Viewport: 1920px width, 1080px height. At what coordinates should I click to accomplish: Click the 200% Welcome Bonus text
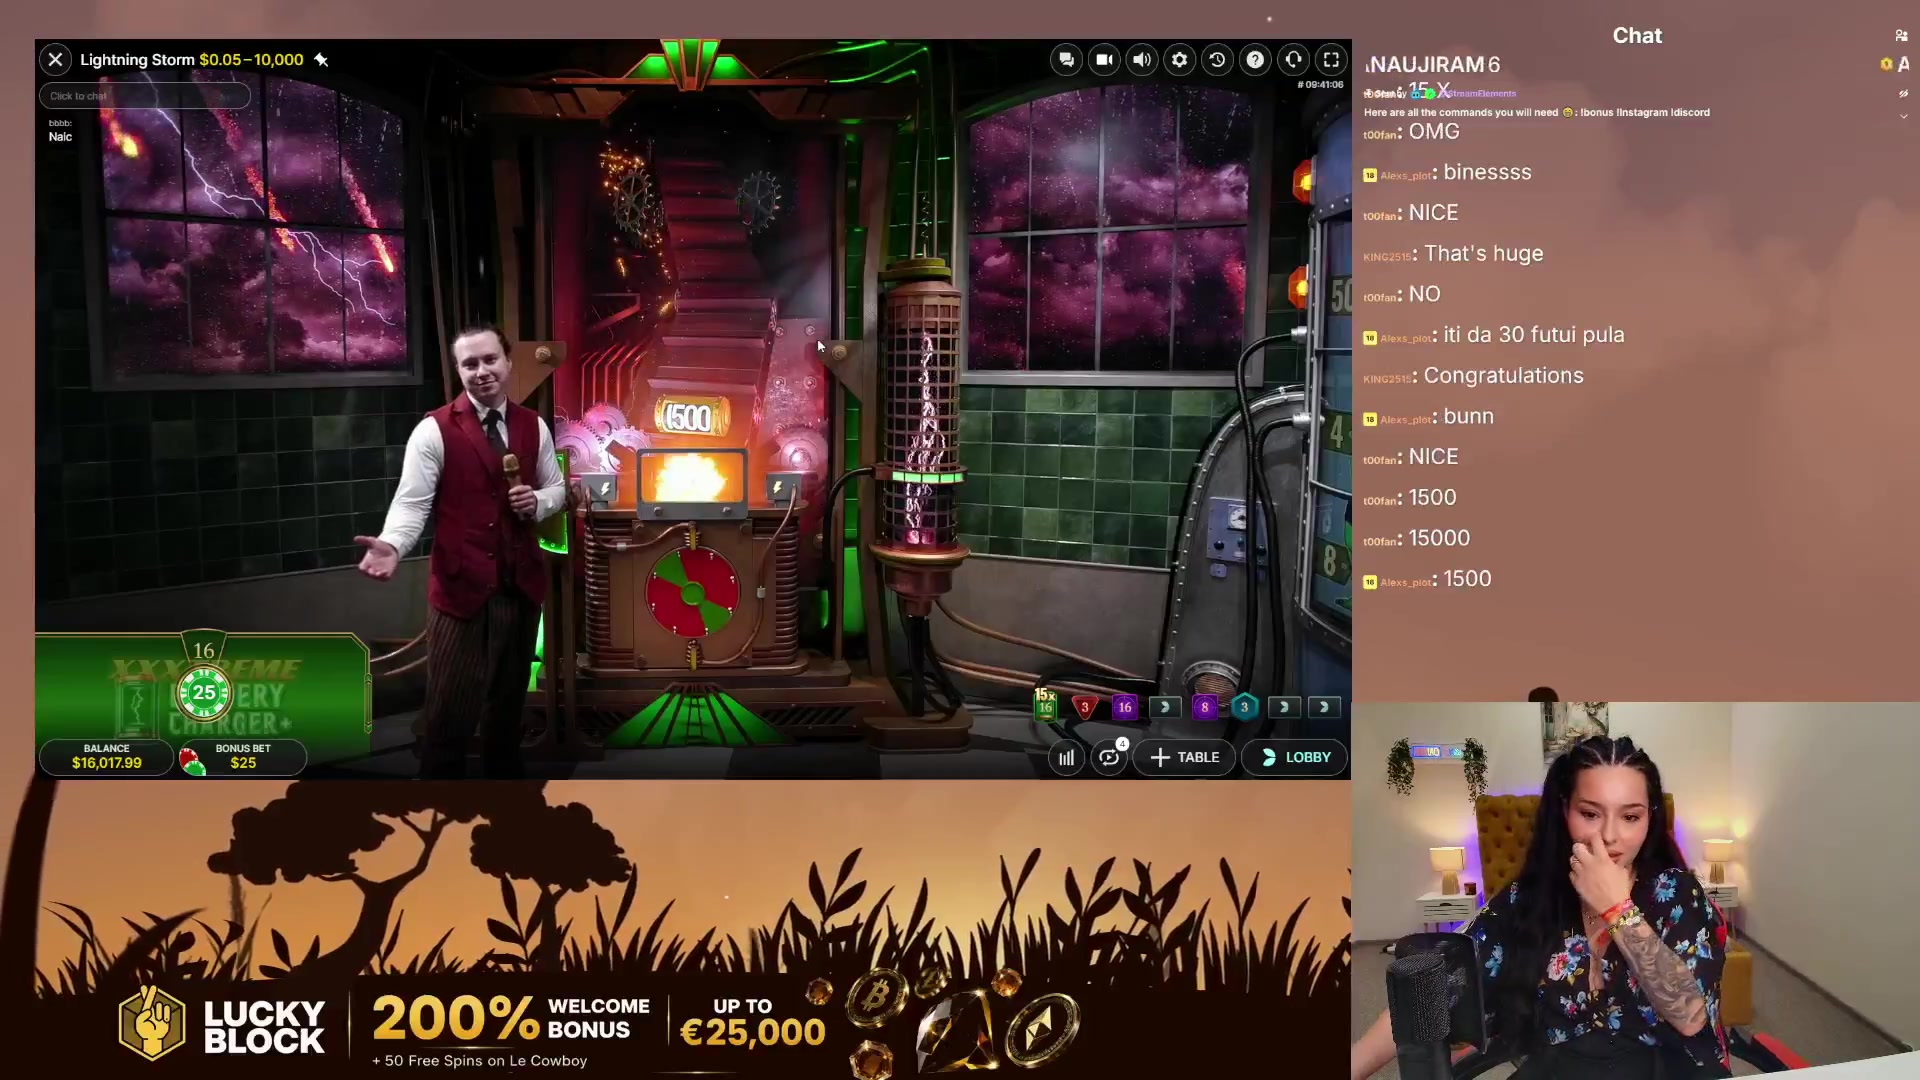coord(511,1019)
